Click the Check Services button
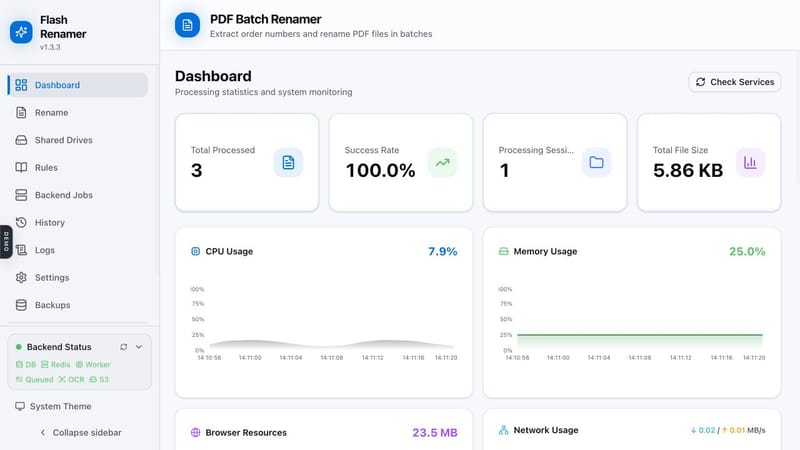This screenshot has height=450, width=800. (x=735, y=82)
